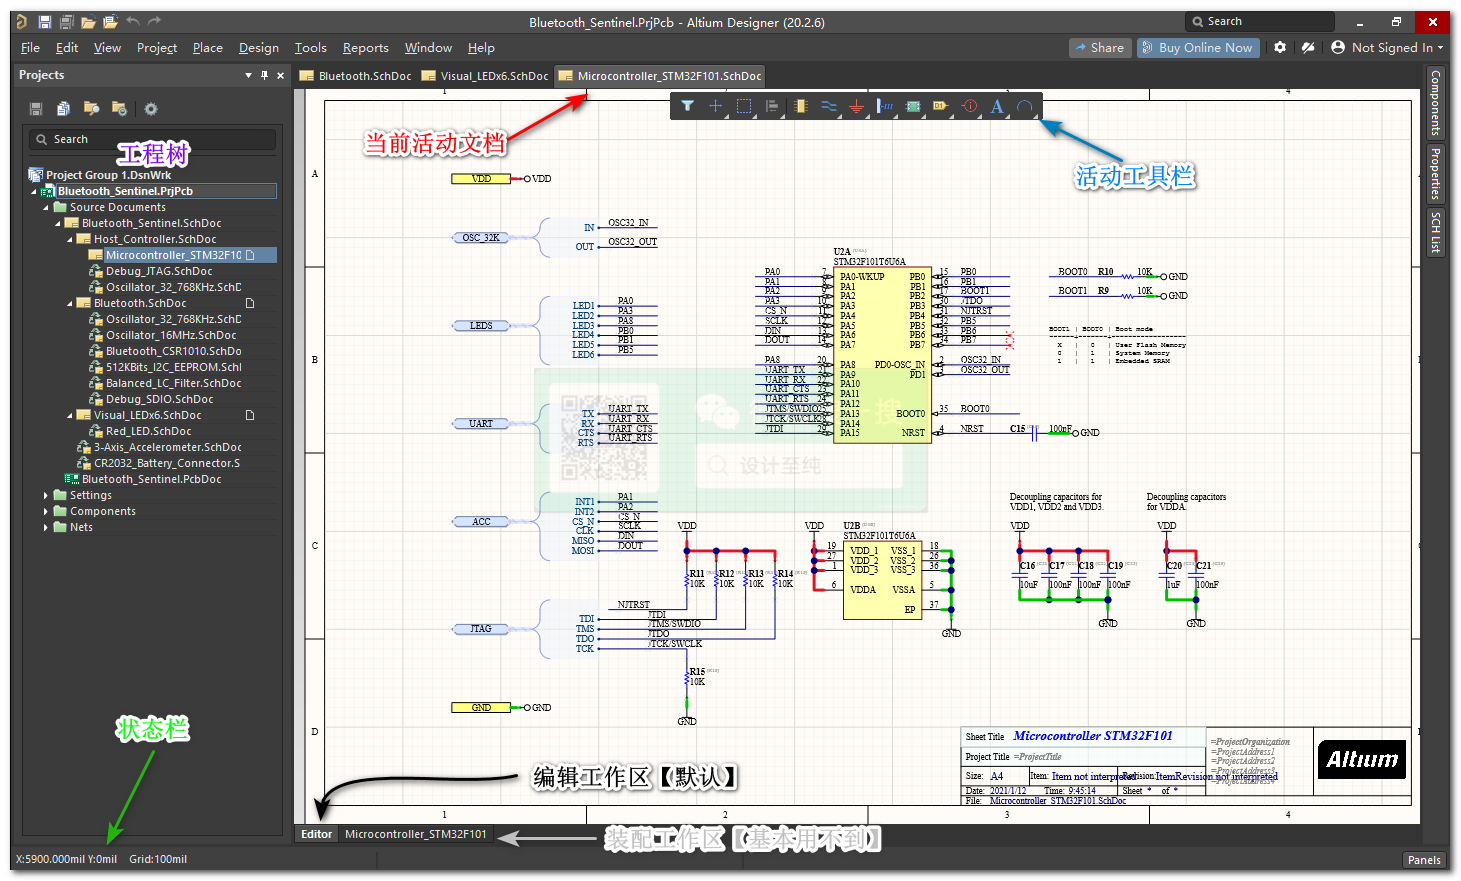
Task: Click the Open Project icon
Action: (x=110, y=22)
